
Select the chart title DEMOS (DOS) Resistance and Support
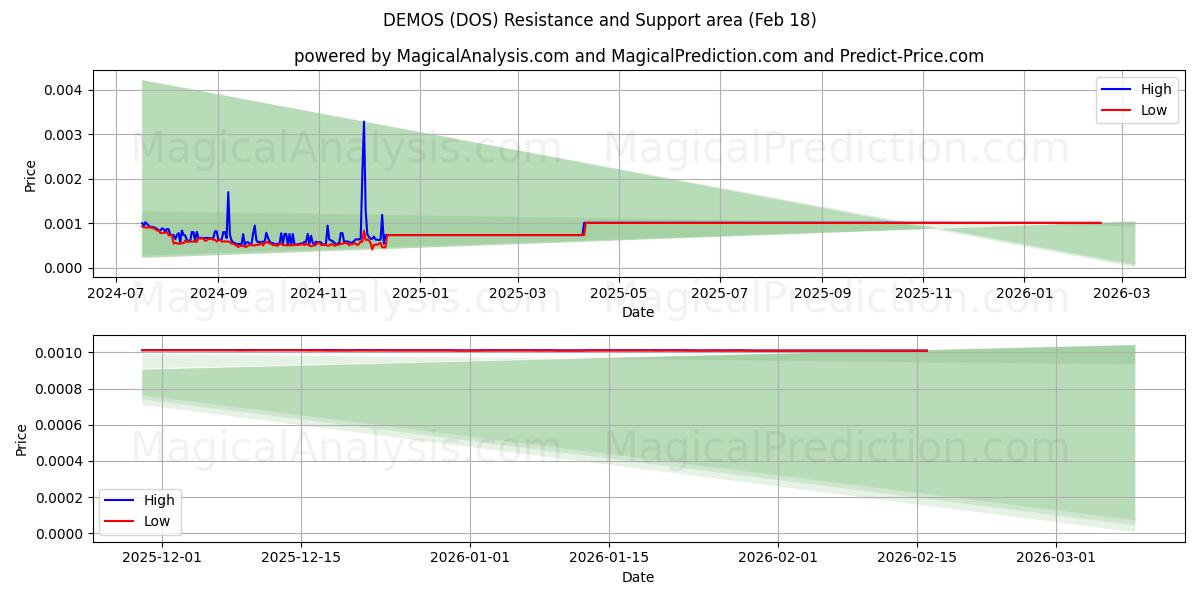(599, 19)
